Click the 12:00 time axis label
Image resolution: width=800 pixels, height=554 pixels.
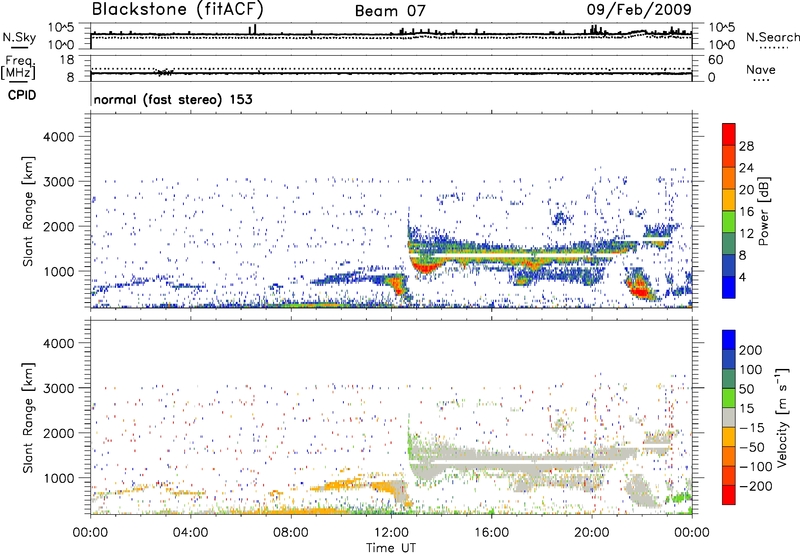coord(391,533)
